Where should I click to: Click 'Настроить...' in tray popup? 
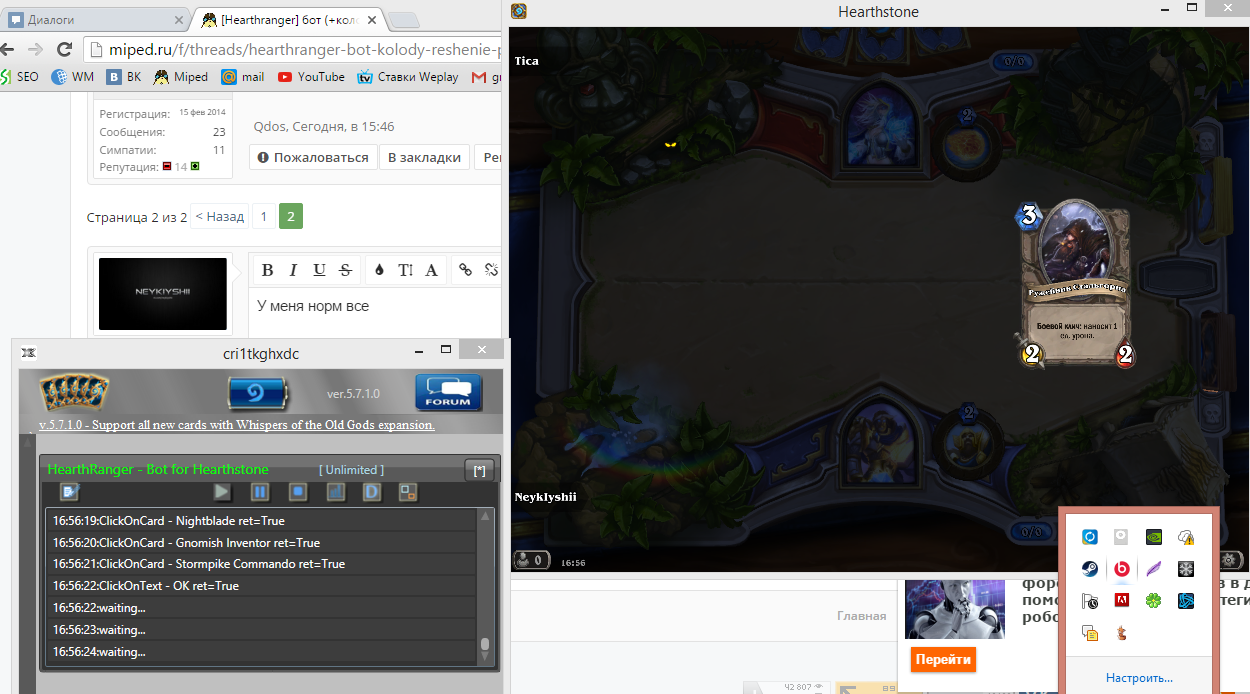(x=1139, y=677)
